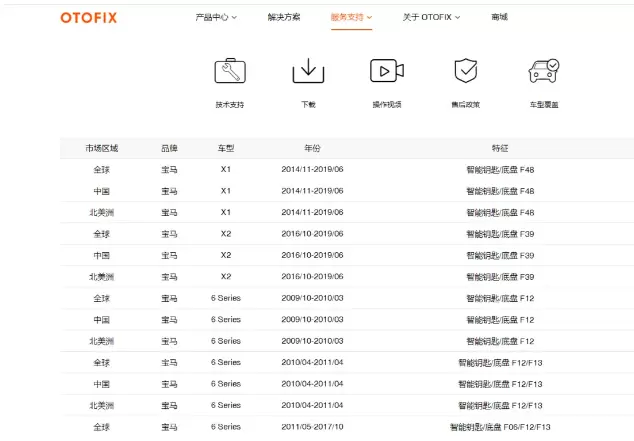The height and width of the screenshot is (441, 634).
Task: Go to 解决方案 menu item
Action: point(284,17)
